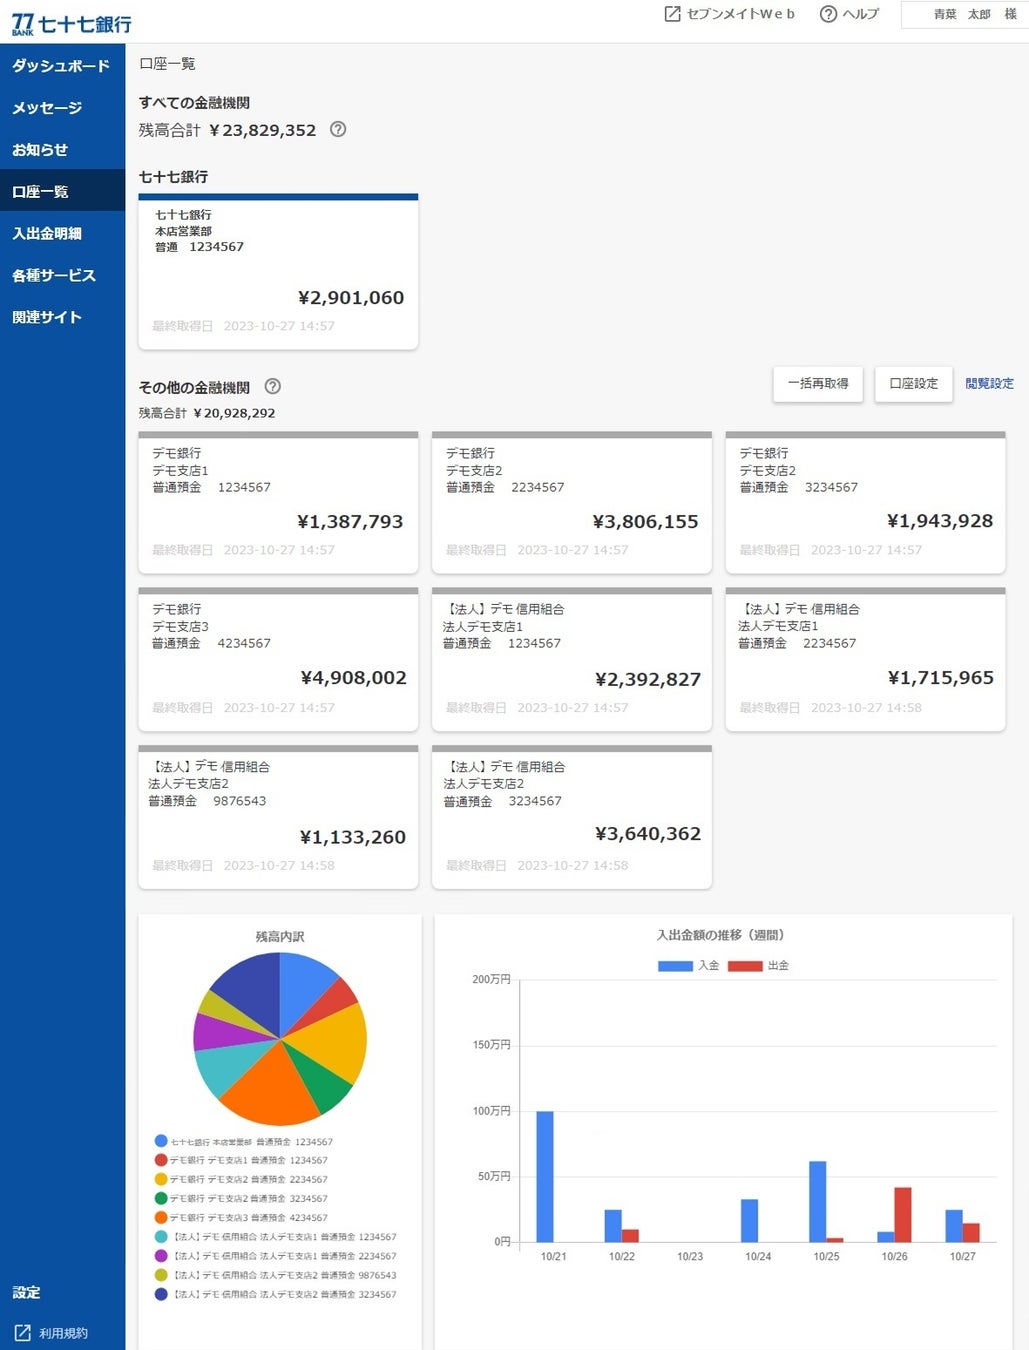1029x1350 pixels.
Task: Toggle the blue 入金 legend swatch
Action: (675, 966)
